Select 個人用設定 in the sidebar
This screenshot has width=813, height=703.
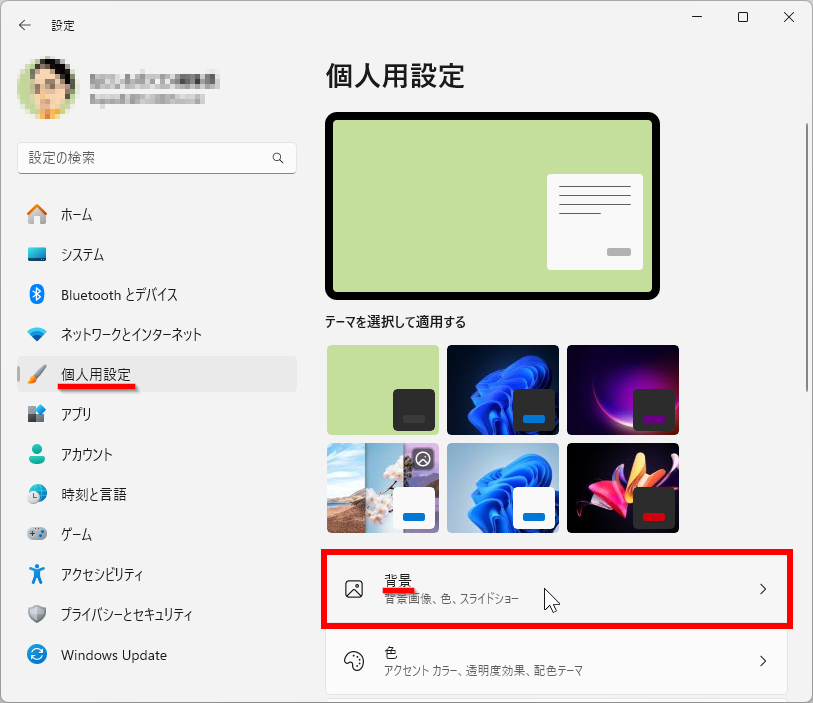[157, 374]
